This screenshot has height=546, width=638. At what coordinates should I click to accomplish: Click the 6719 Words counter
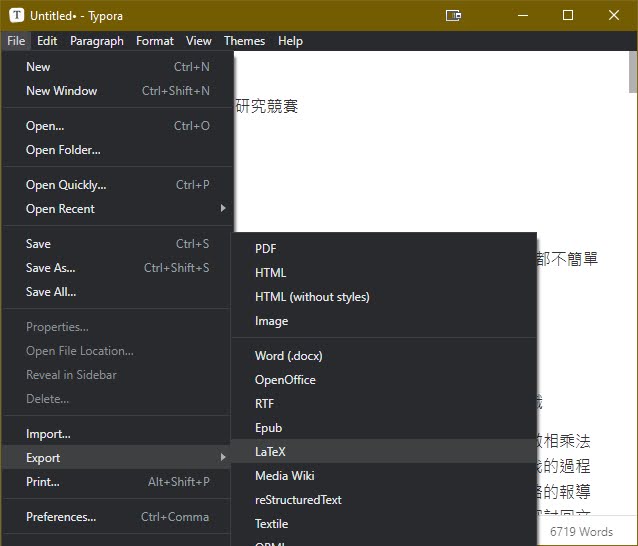coord(581,531)
